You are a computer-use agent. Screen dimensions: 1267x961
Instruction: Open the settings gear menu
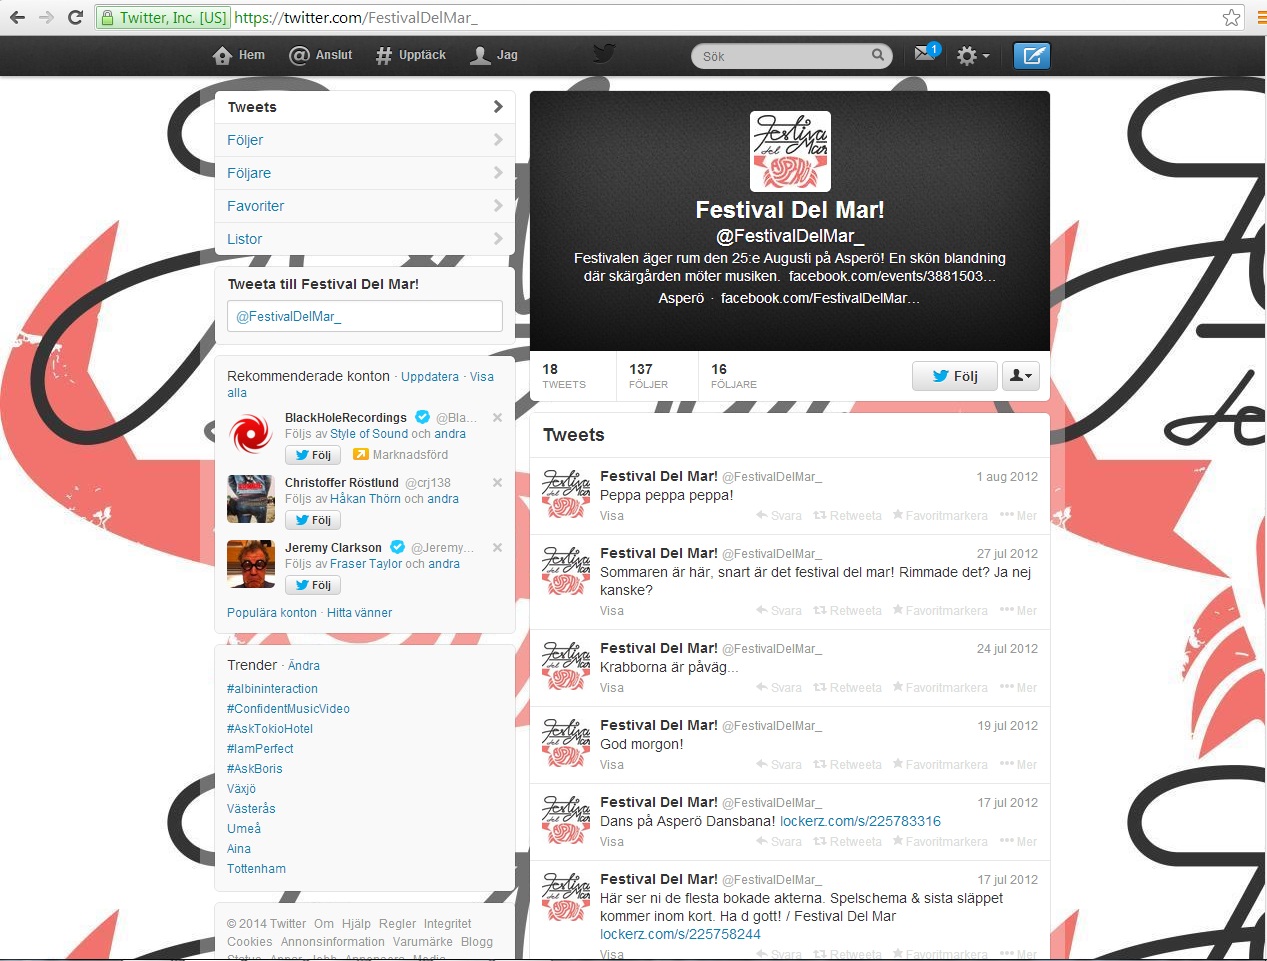point(972,56)
